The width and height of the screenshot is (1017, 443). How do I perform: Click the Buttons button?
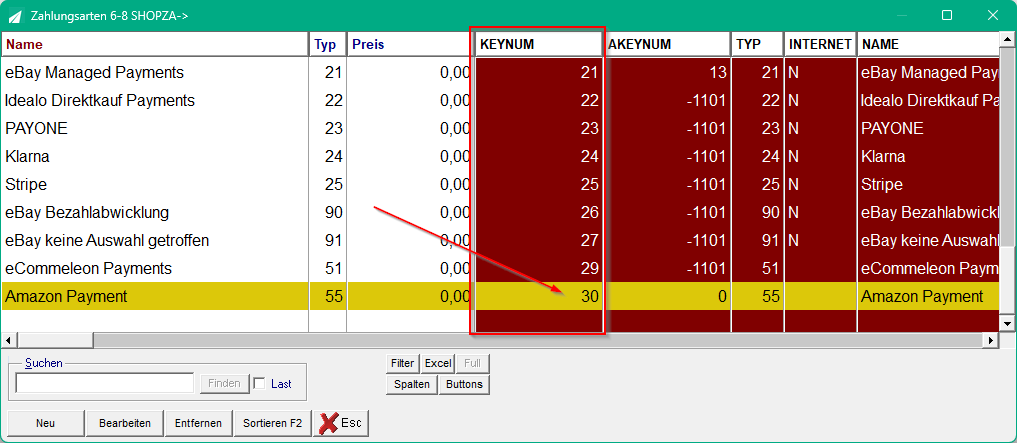pyautogui.click(x=464, y=384)
